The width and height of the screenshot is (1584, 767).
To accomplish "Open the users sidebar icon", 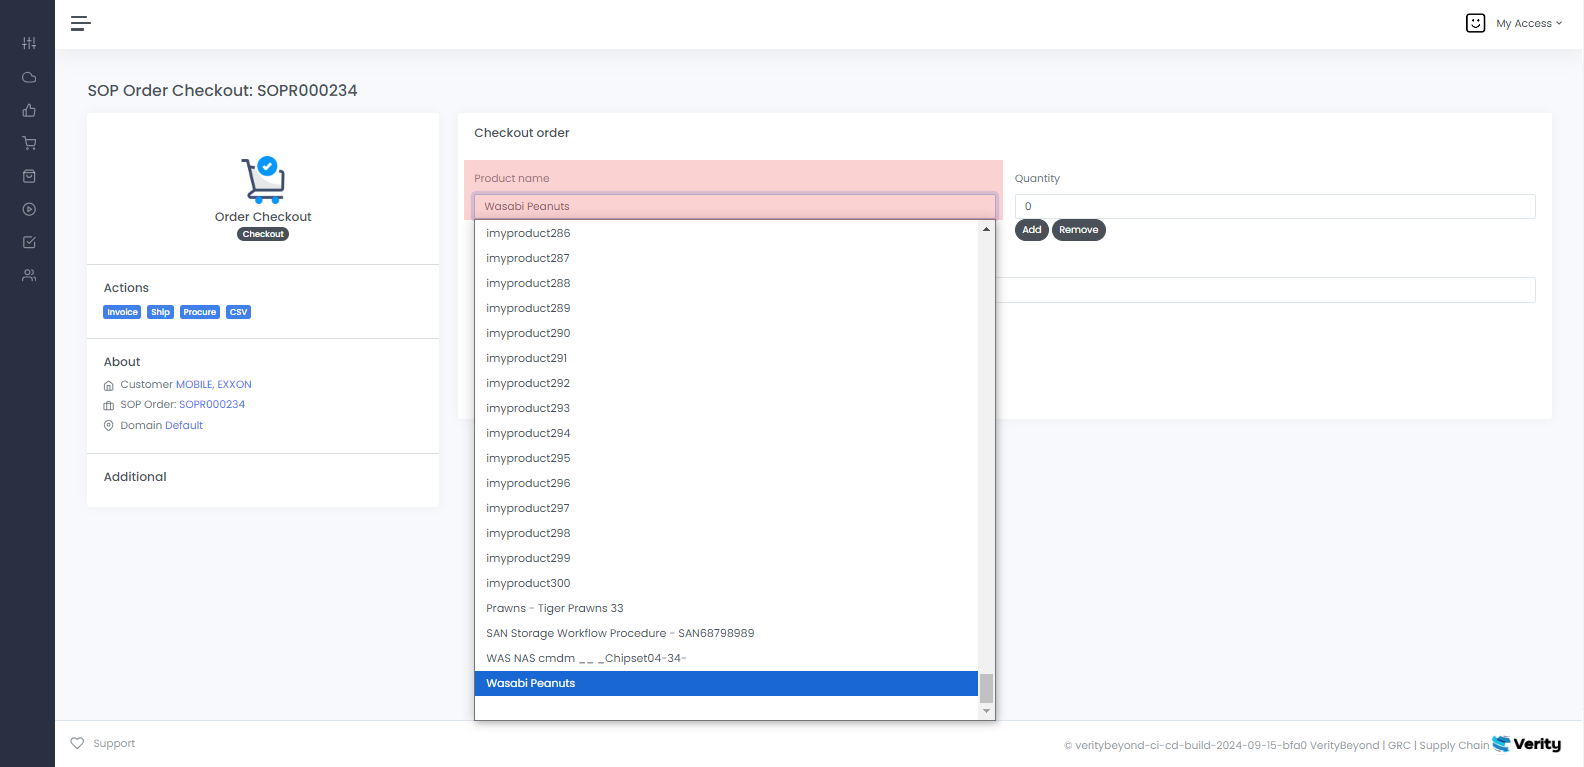I will click(29, 275).
